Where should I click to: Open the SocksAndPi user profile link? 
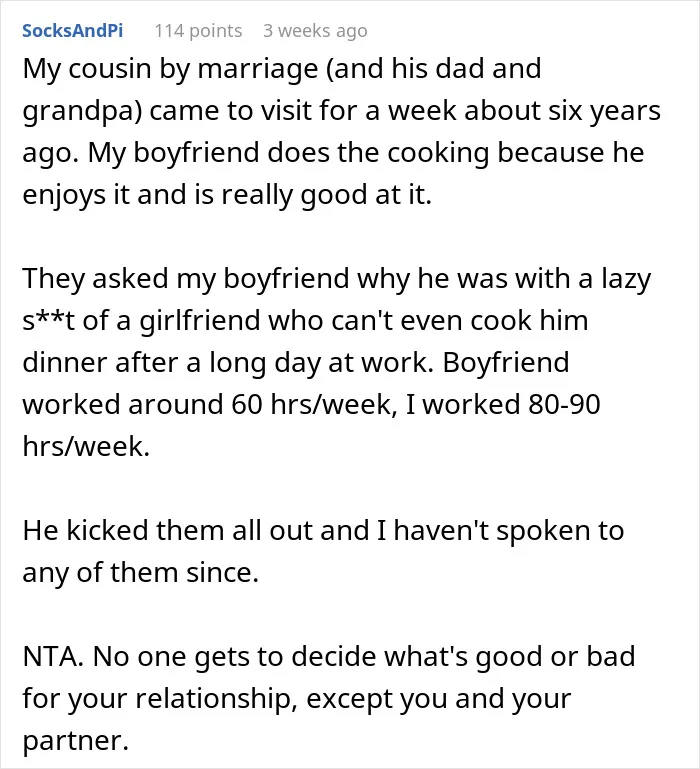click(73, 30)
